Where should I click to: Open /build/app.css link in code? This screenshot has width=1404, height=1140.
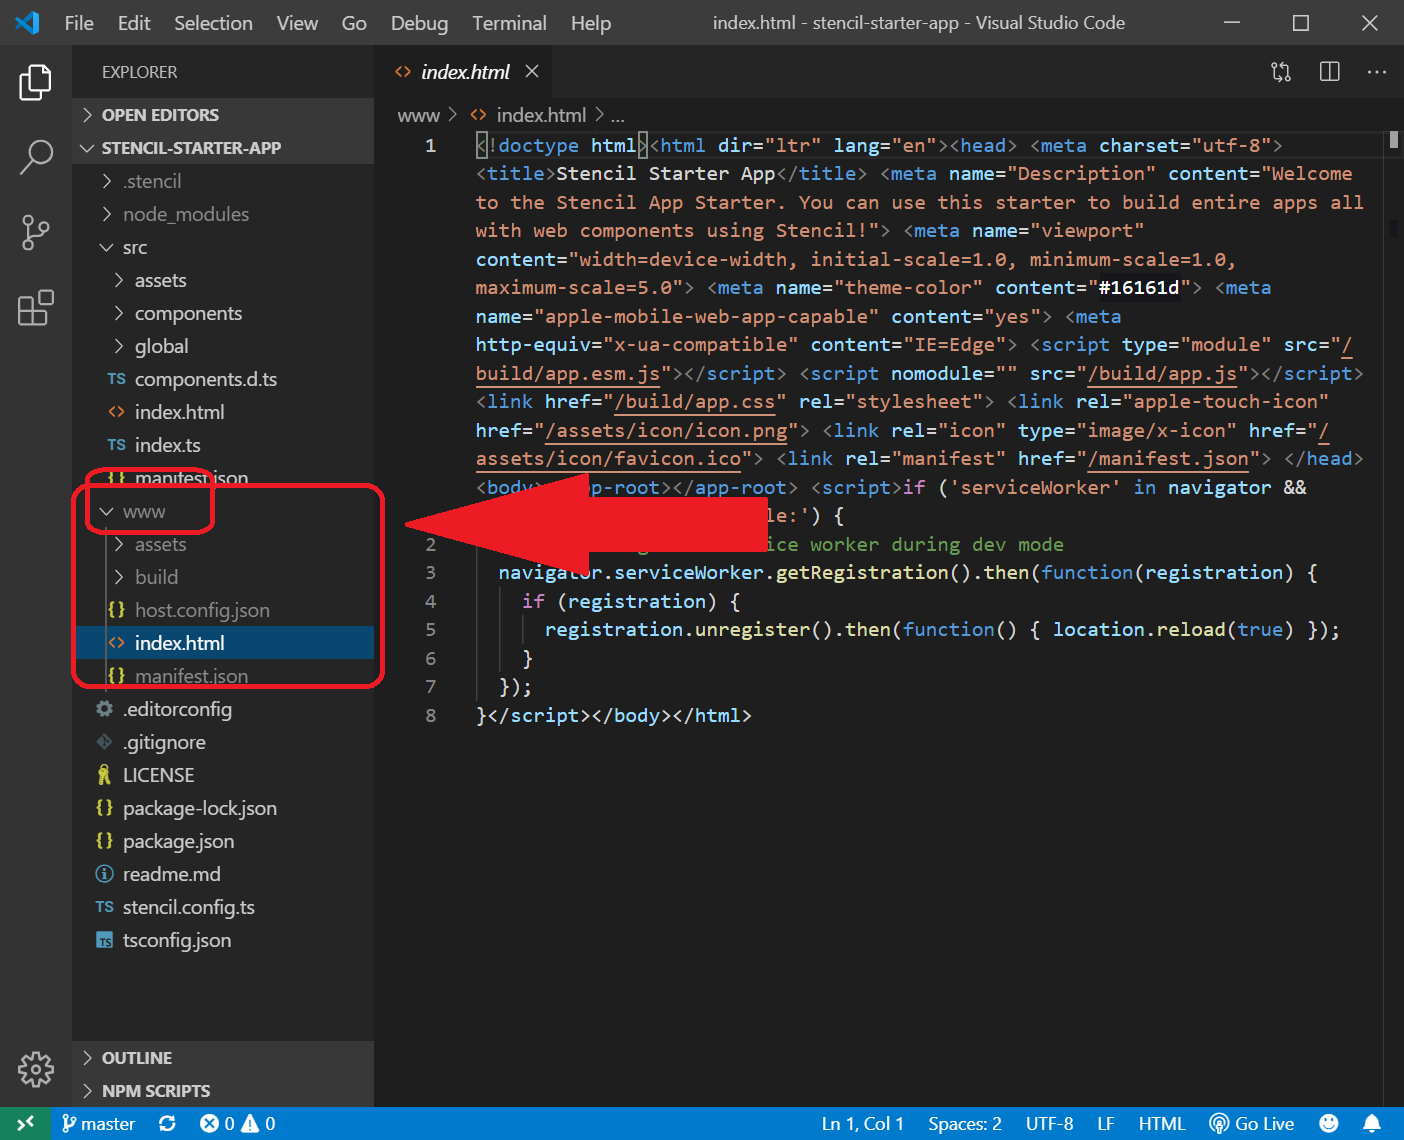694,402
